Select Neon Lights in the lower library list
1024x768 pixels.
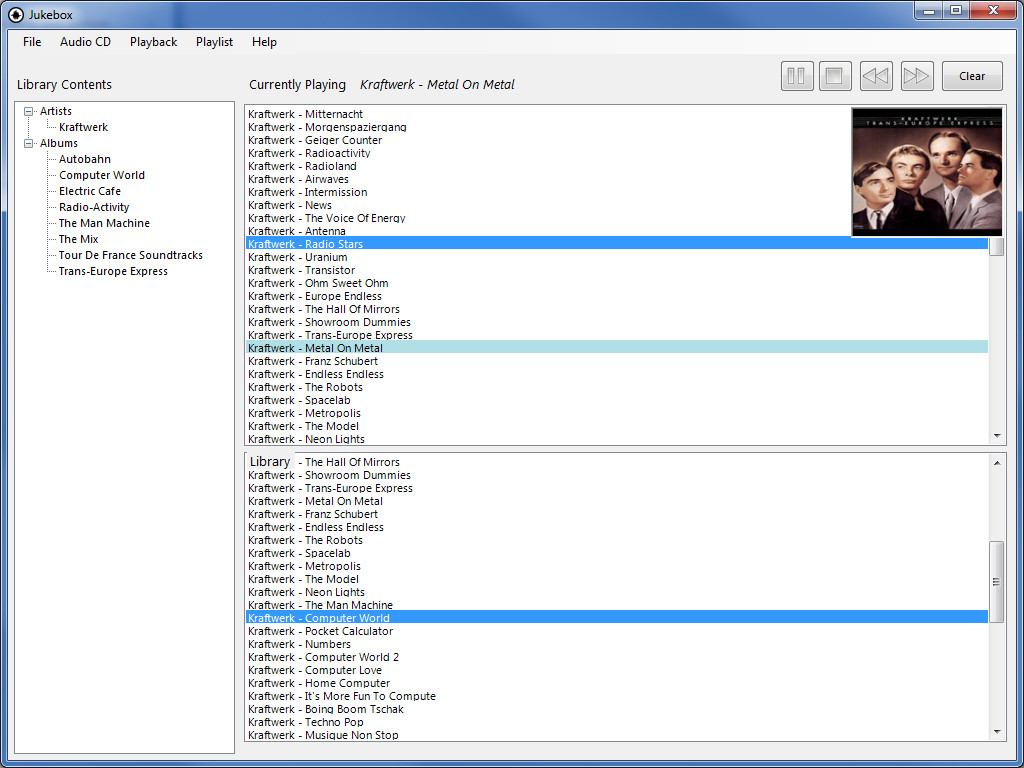[306, 592]
